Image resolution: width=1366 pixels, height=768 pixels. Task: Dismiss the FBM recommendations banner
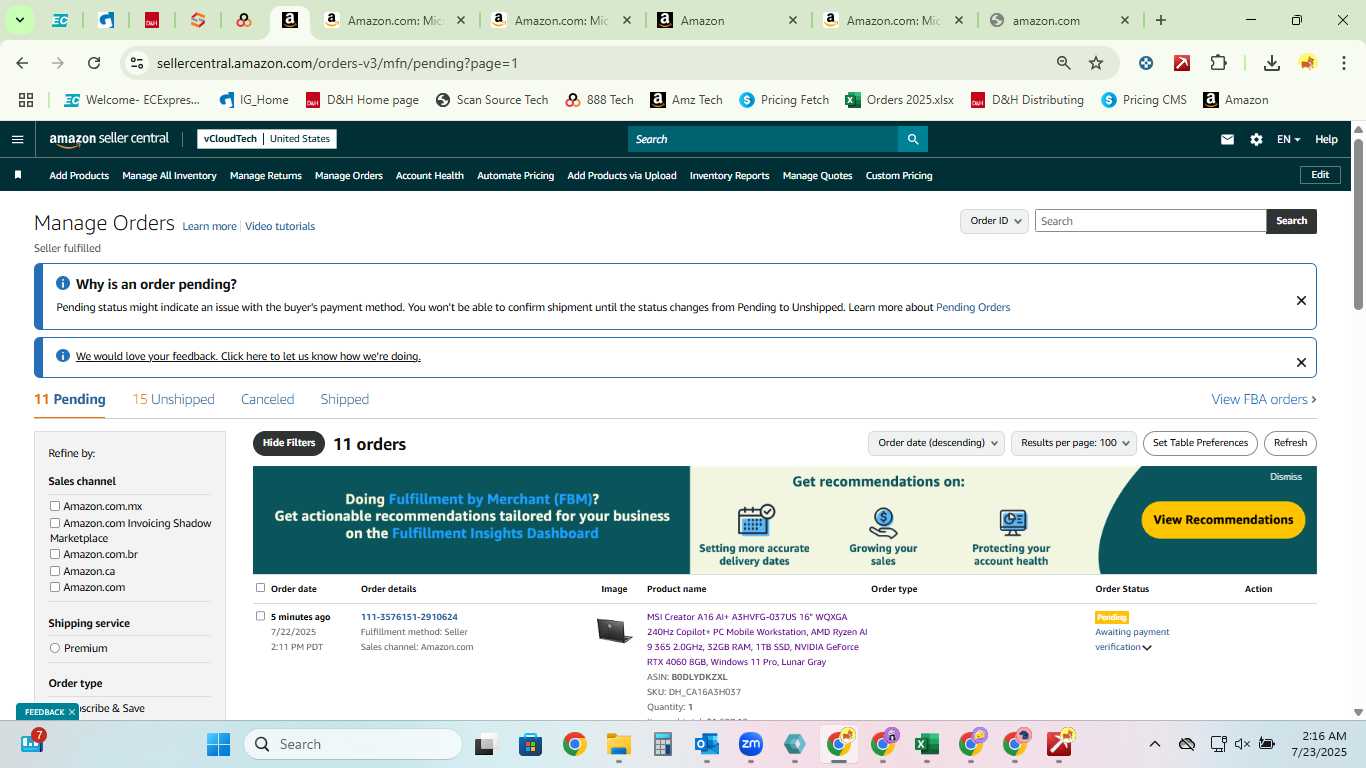pos(1285,477)
